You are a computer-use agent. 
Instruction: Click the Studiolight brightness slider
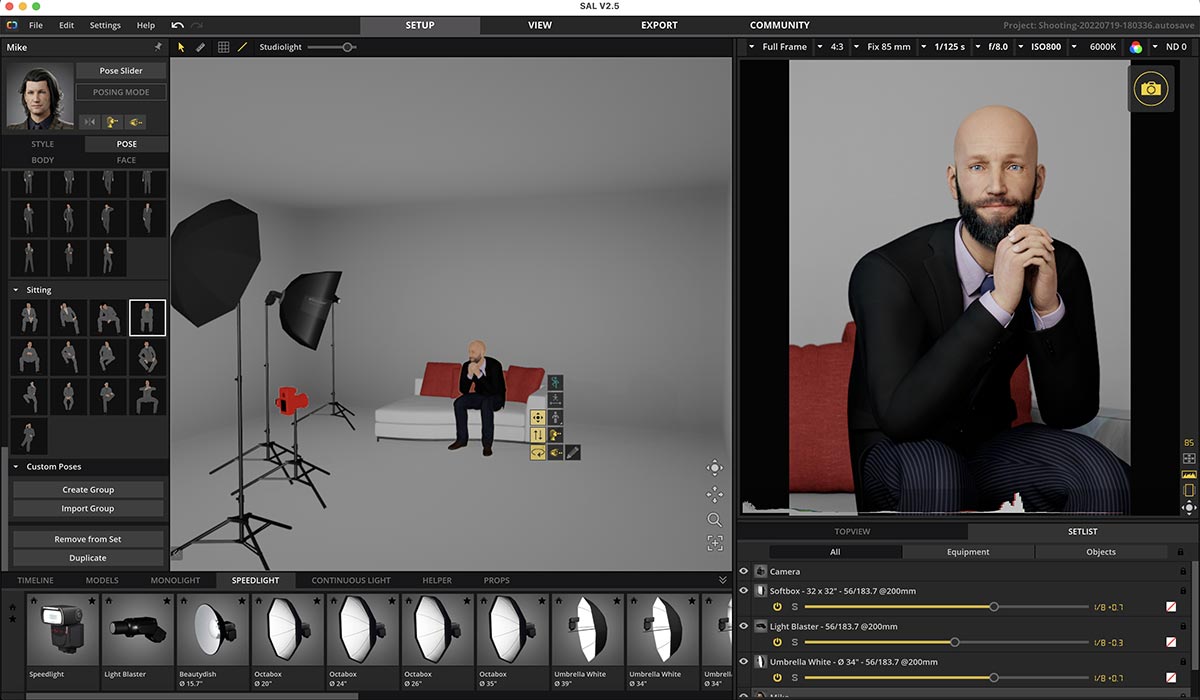[x=331, y=47]
